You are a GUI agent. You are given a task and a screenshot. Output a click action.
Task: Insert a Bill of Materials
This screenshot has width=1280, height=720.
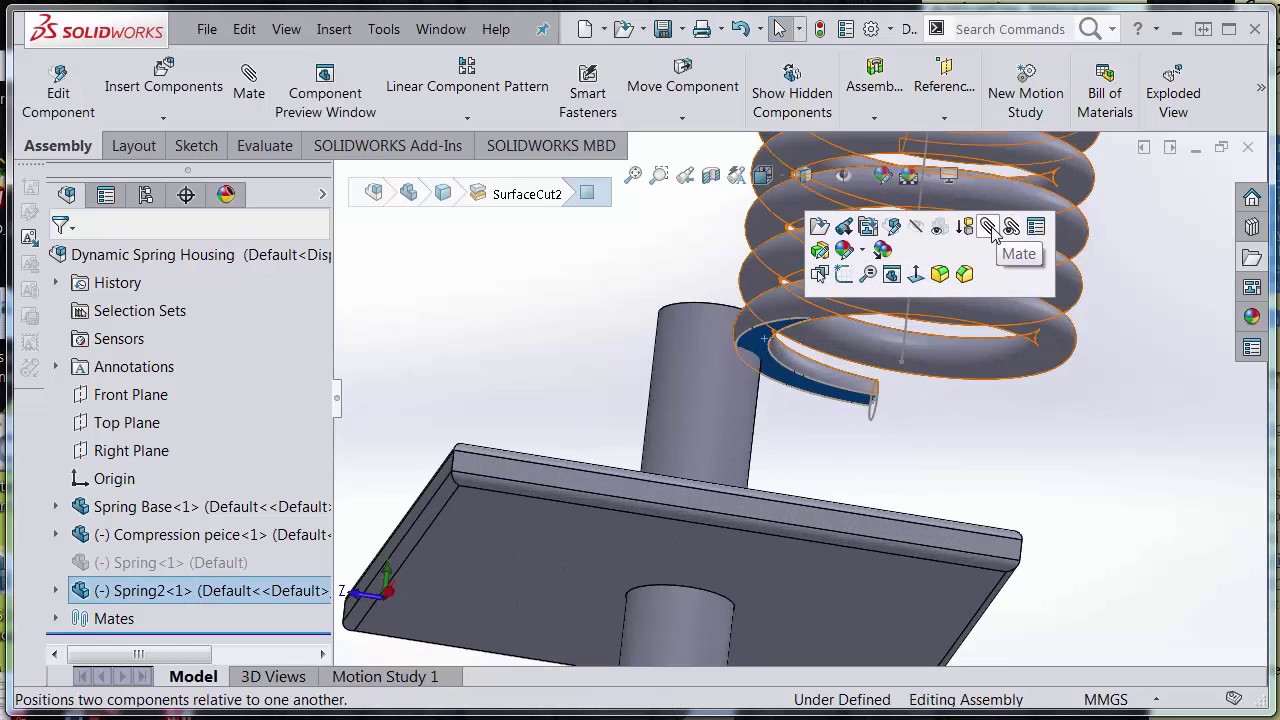pyautogui.click(x=1105, y=92)
